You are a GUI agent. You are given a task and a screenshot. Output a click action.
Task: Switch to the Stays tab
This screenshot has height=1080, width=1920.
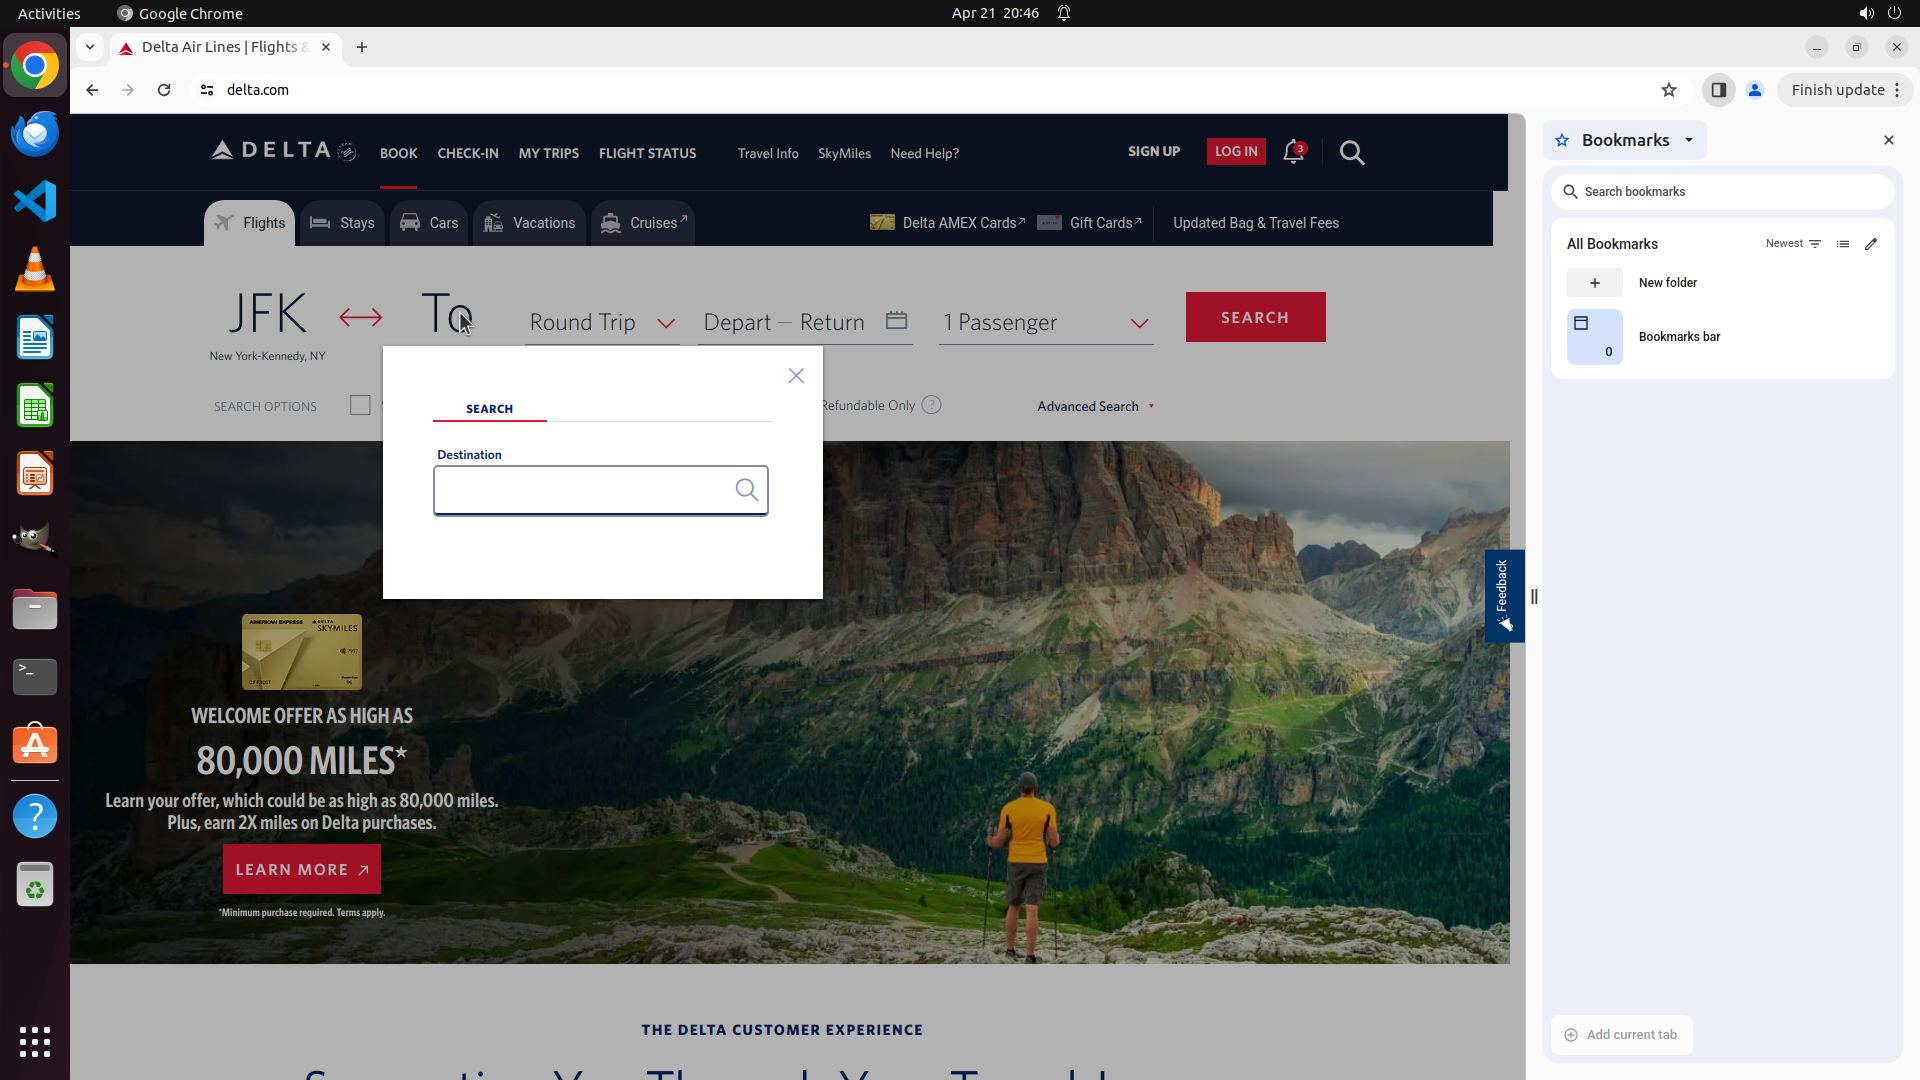342,223
